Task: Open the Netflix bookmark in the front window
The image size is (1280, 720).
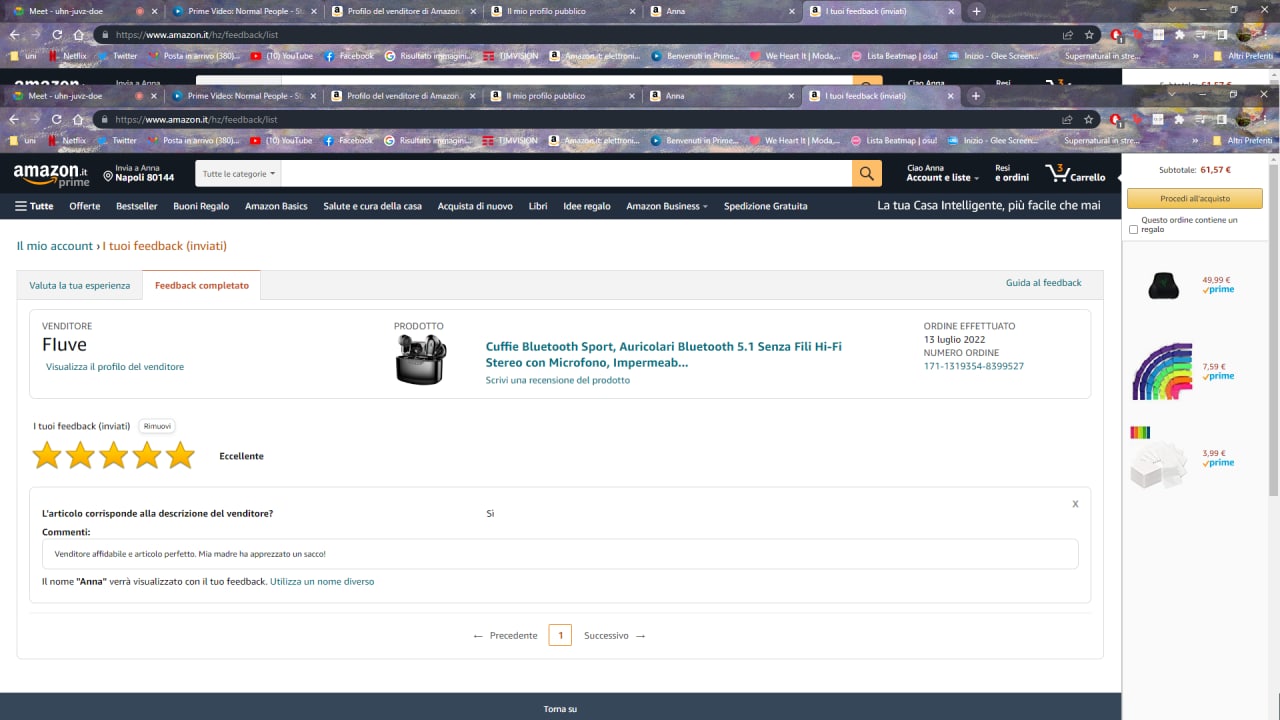Action: click(68, 141)
